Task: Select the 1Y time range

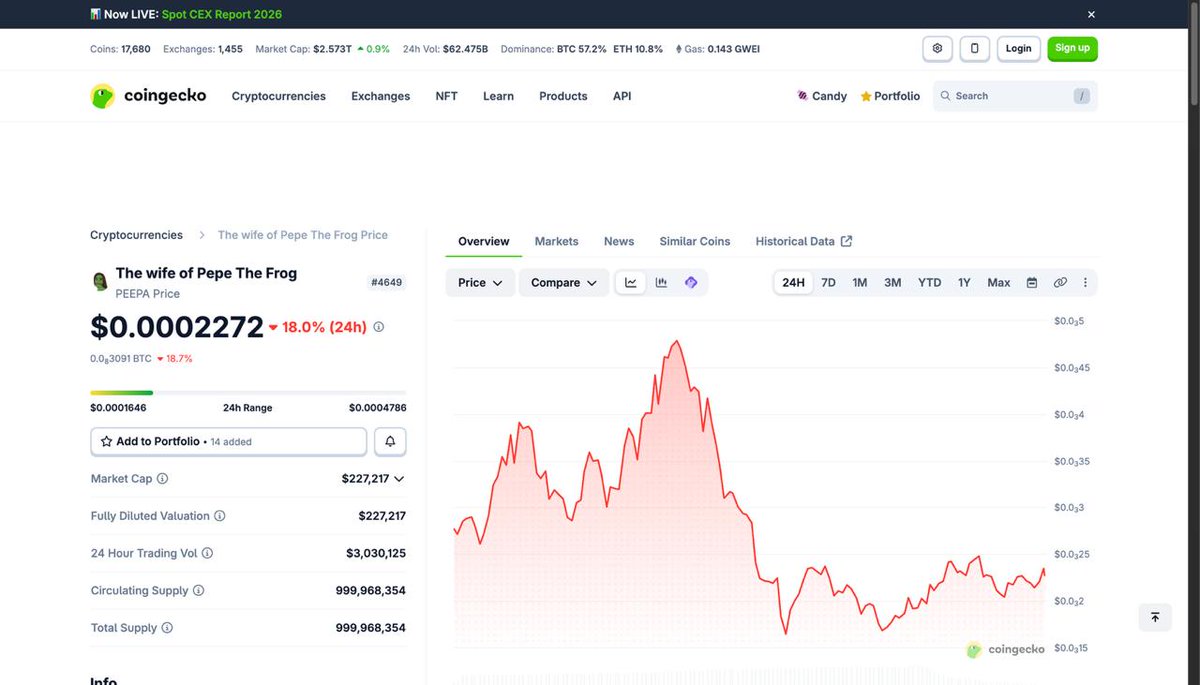Action: coord(964,283)
